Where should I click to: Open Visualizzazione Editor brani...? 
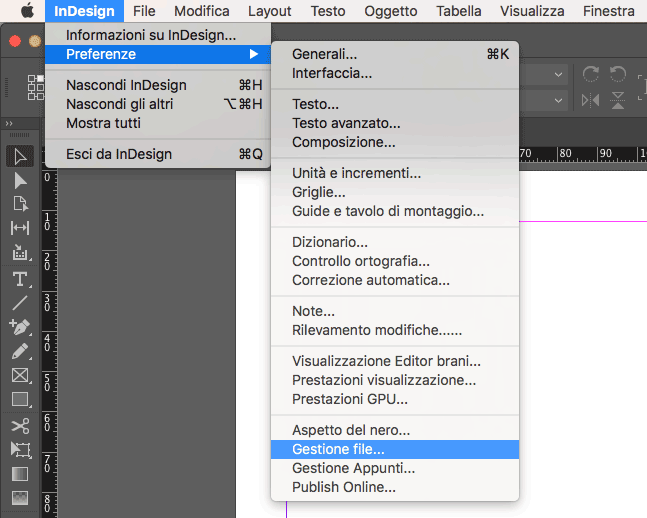coord(395,361)
